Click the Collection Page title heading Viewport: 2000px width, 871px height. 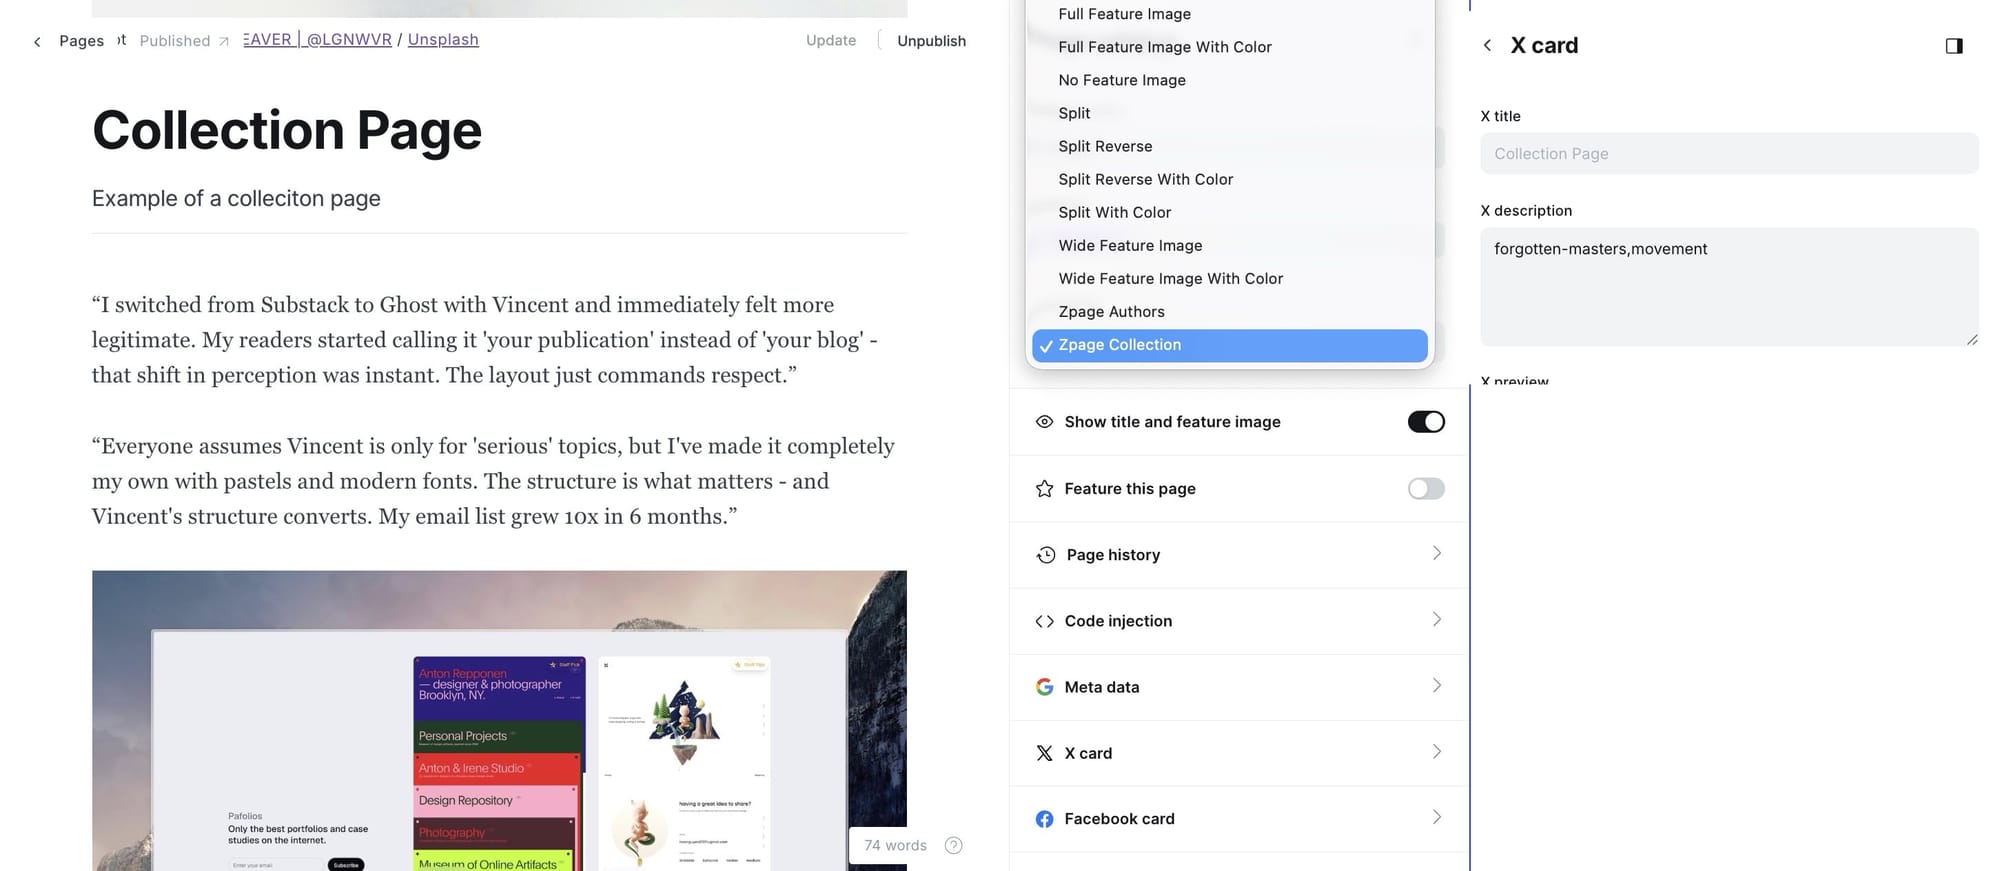coord(287,130)
